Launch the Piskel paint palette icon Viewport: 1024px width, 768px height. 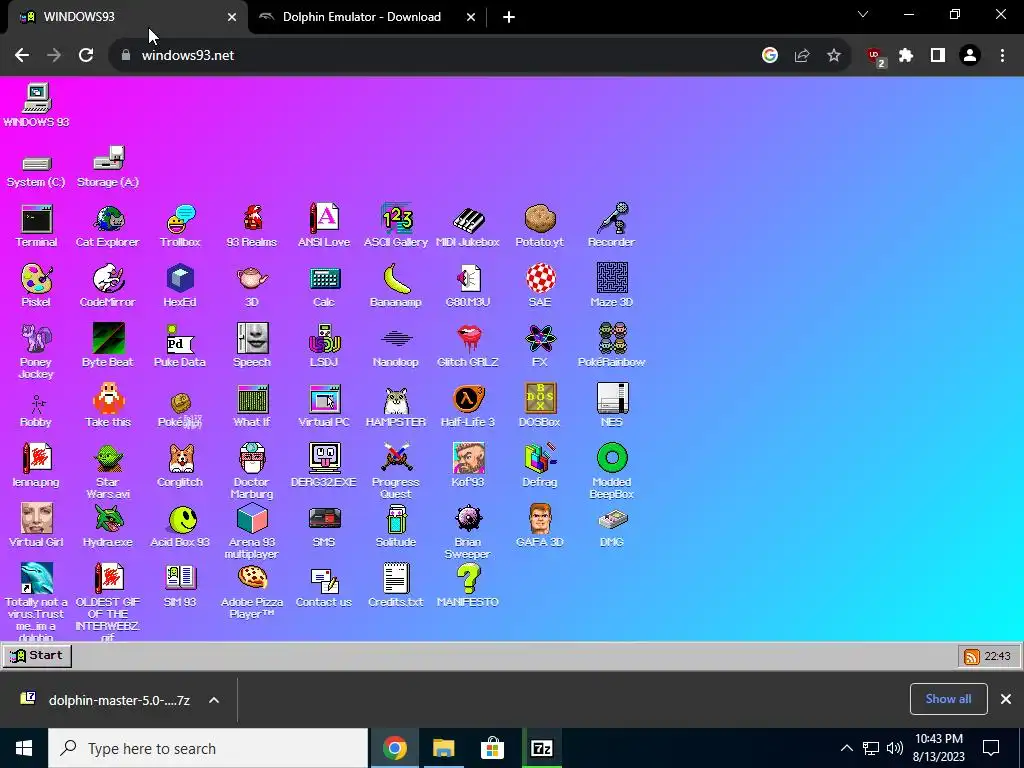click(36, 286)
